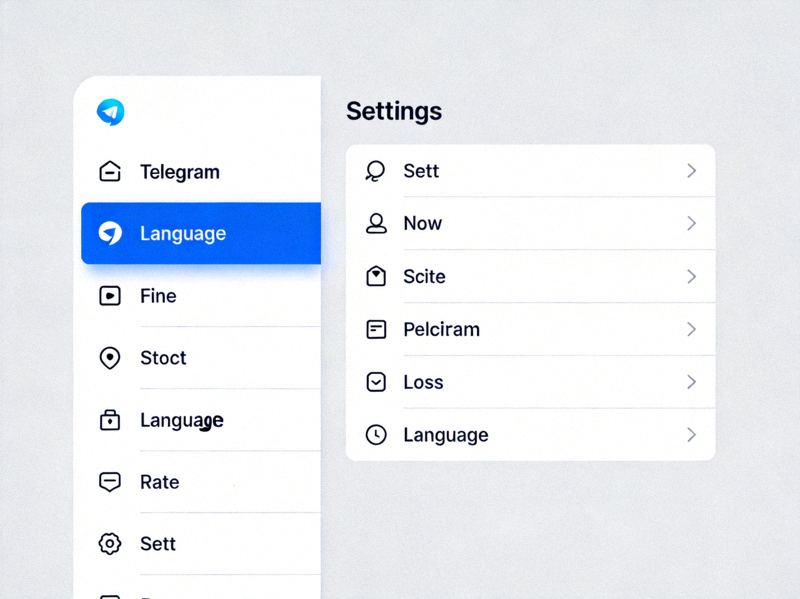Click the Loss settings row
800x599 pixels.
tap(423, 382)
